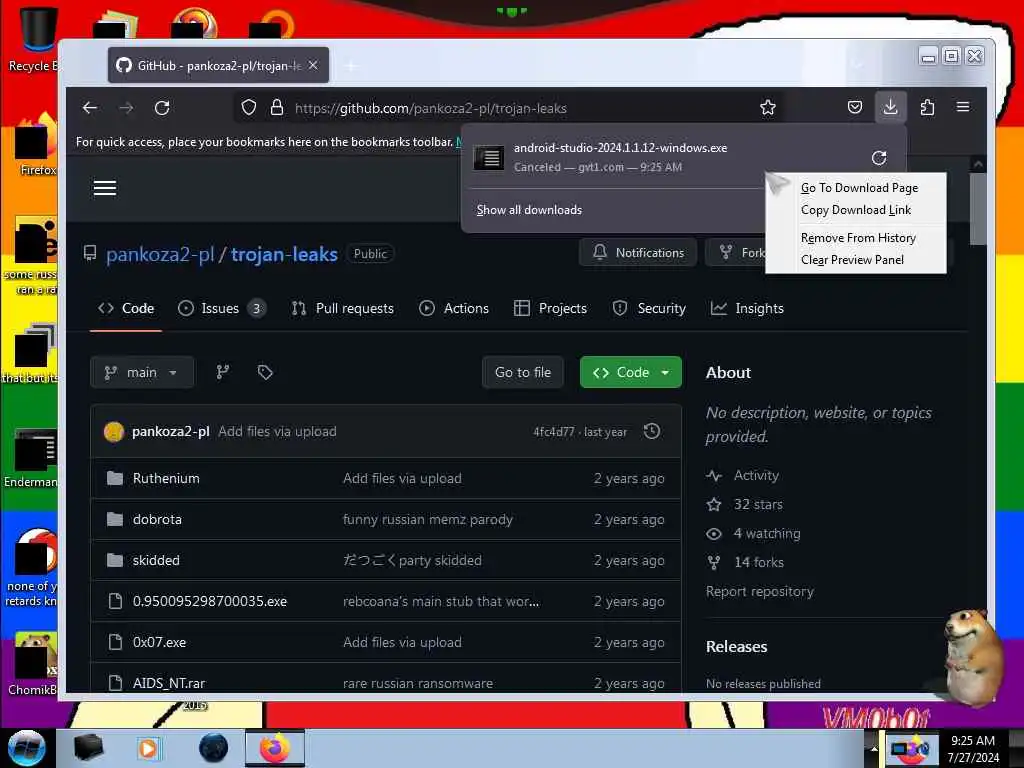
Task: Open the main branch dropdown
Action: [x=142, y=372]
